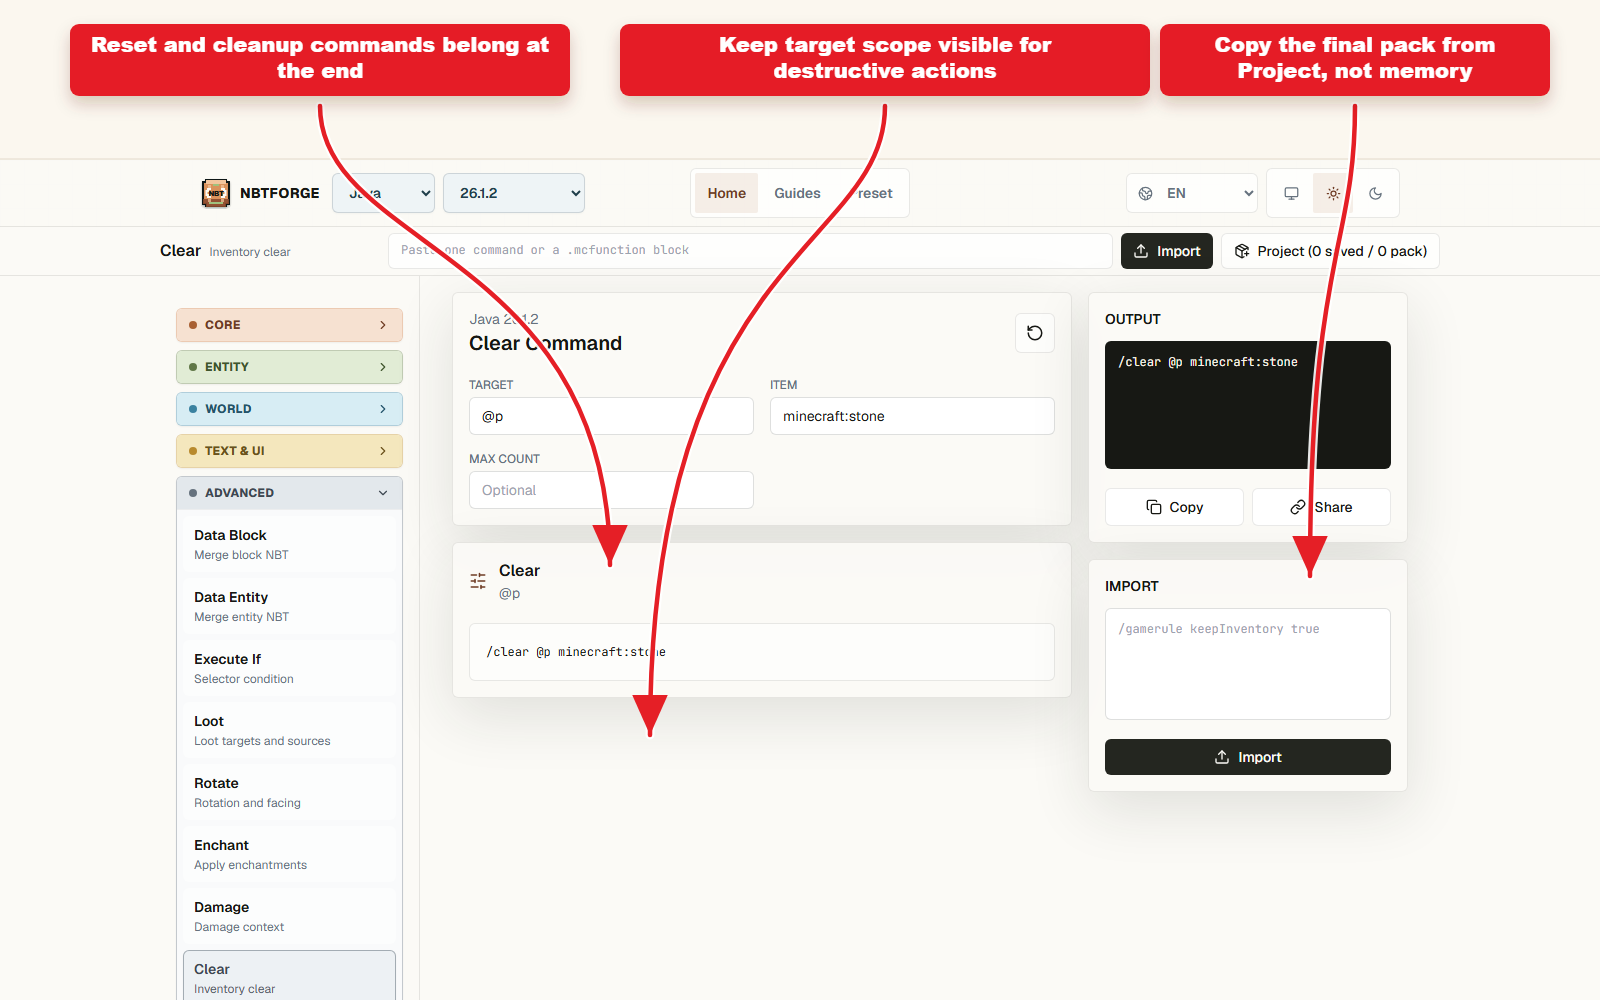Go to the Home tab
This screenshot has height=1000, width=1600.
(x=727, y=193)
